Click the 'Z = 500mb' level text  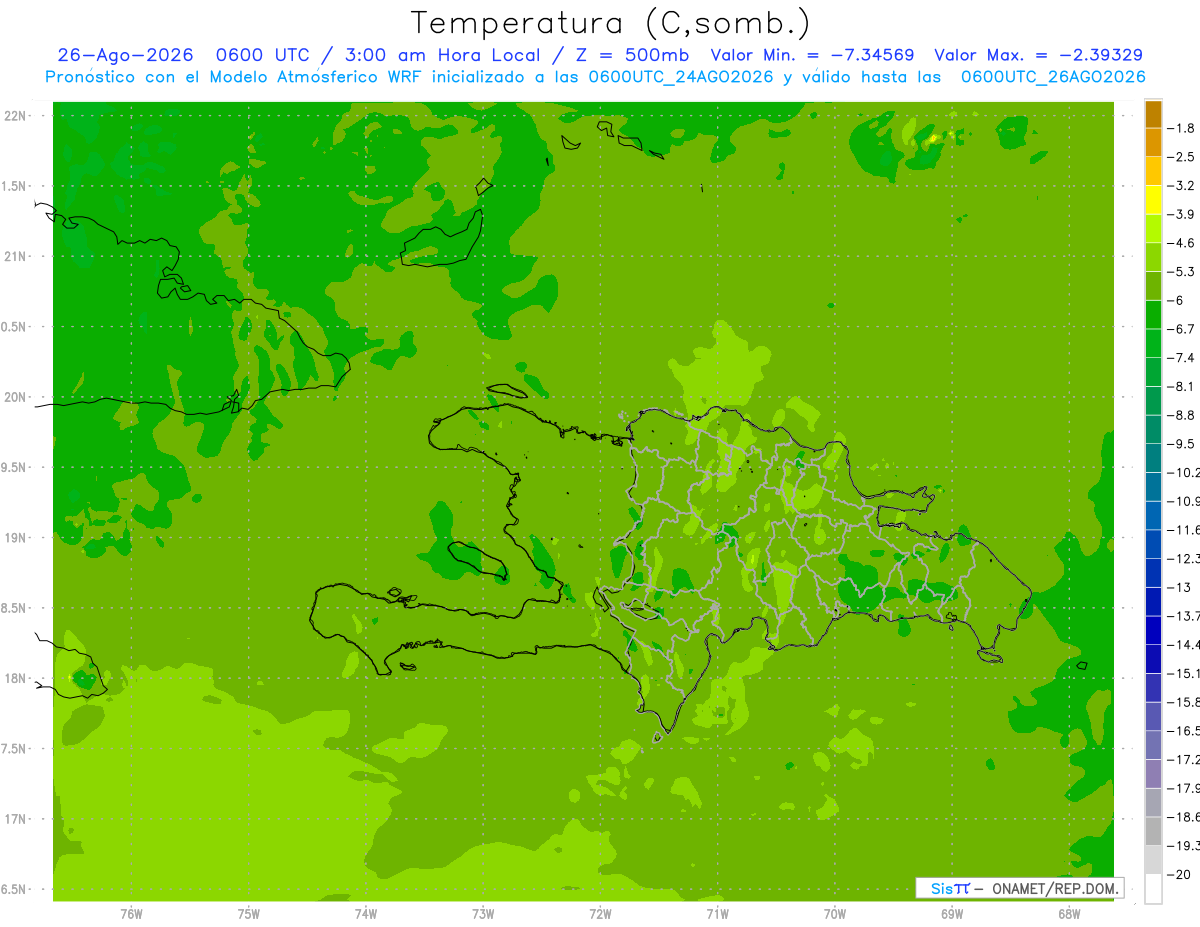click(630, 55)
